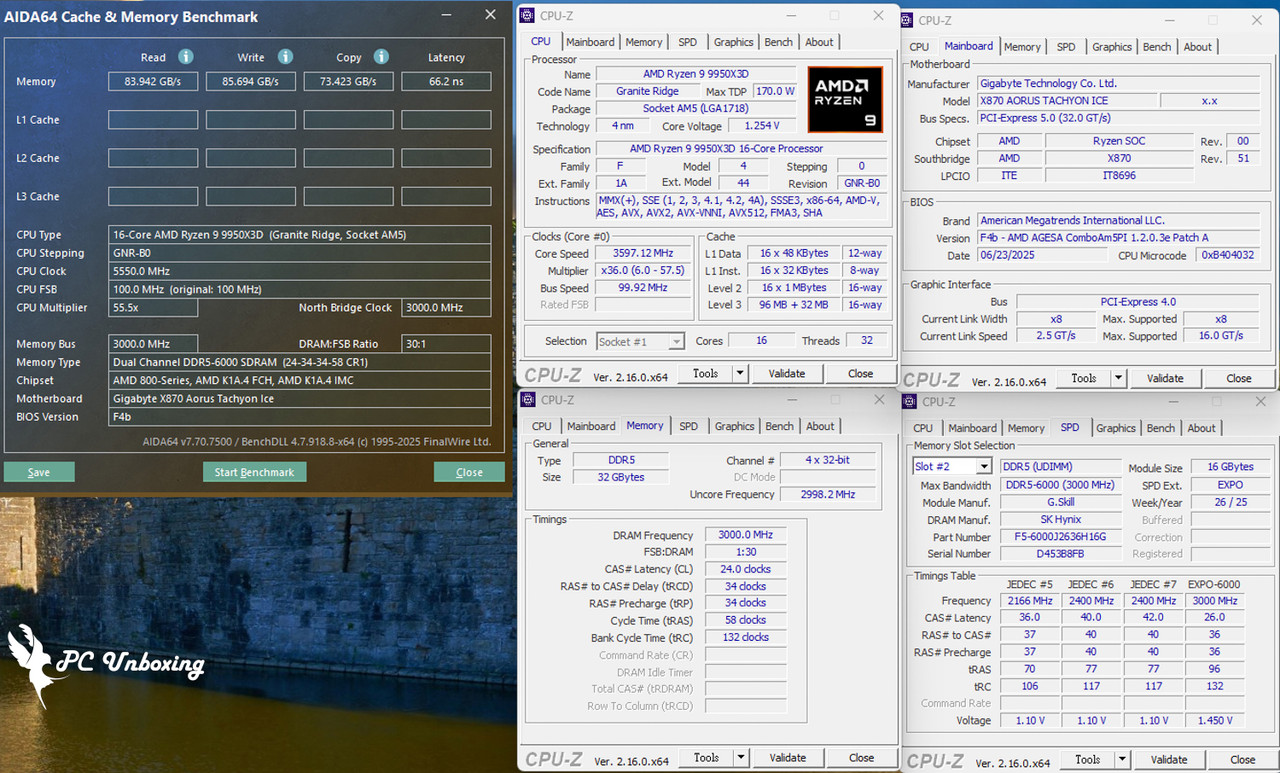Screen dimensions: 1280x773
Task: Open Tools dropdown arrow in CPU tab window
Action: coord(740,373)
